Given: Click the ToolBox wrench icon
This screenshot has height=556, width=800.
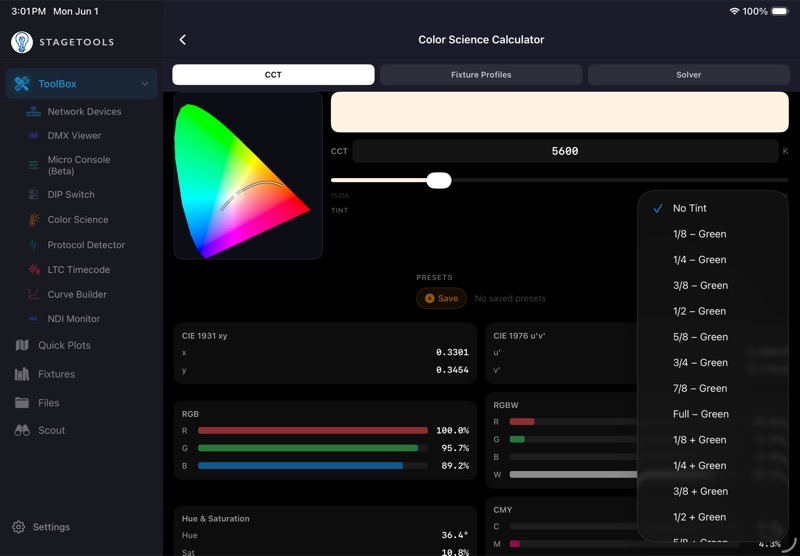Looking at the screenshot, I should [x=22, y=84].
